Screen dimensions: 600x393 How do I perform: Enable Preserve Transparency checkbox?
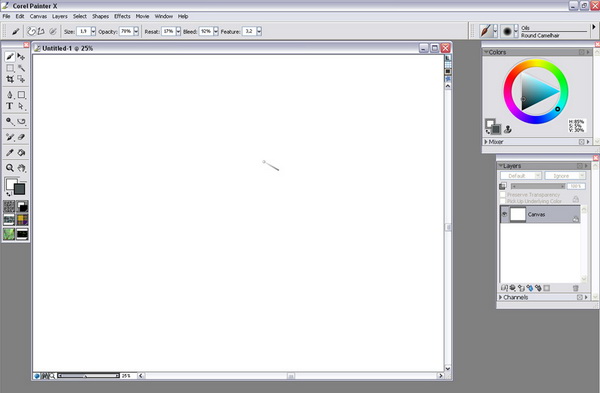pos(503,195)
